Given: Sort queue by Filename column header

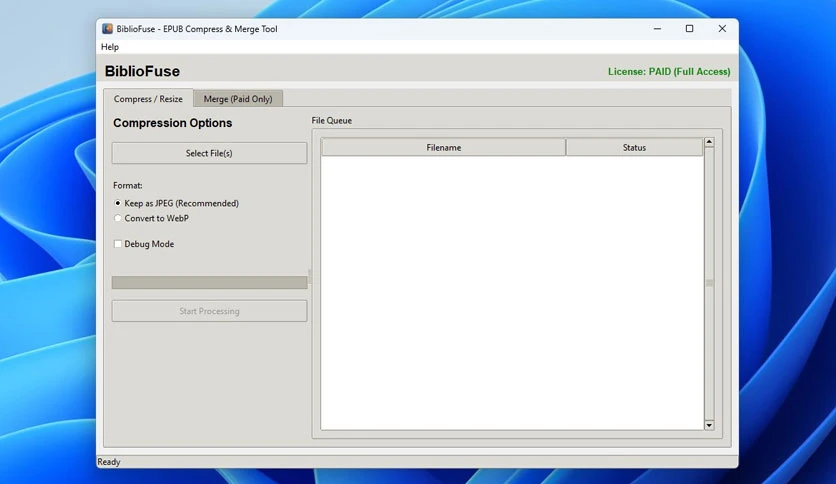Looking at the screenshot, I should pyautogui.click(x=444, y=148).
